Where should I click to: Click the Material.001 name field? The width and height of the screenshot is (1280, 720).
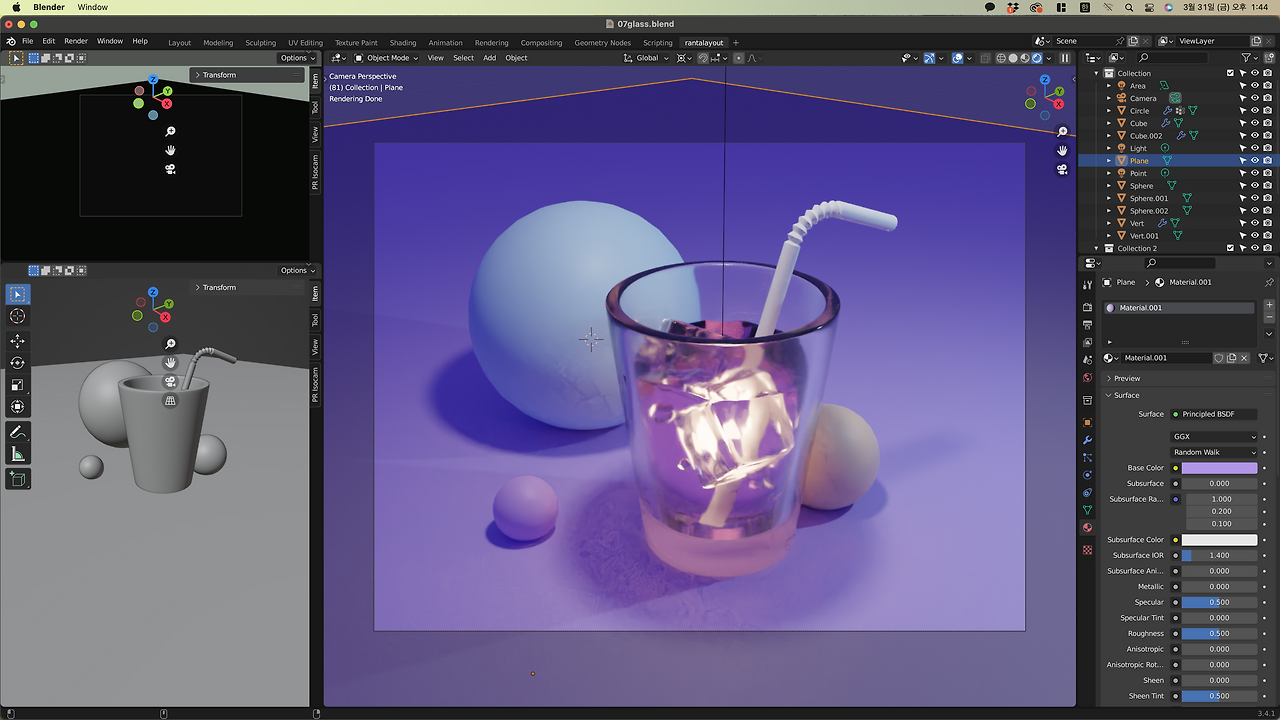[x=1168, y=358]
